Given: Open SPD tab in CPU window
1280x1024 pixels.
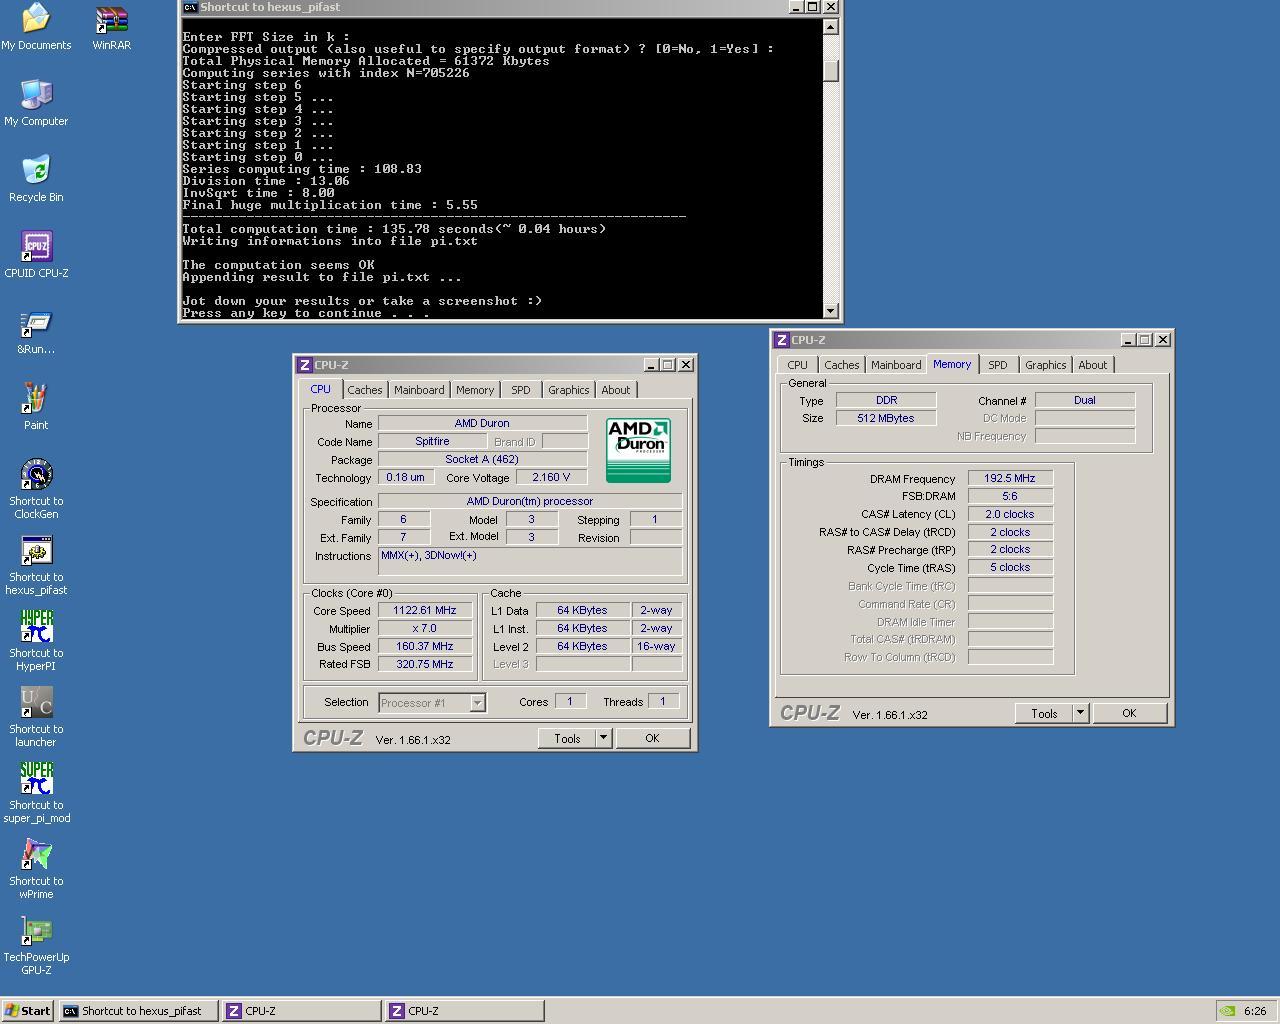Looking at the screenshot, I should [x=521, y=390].
